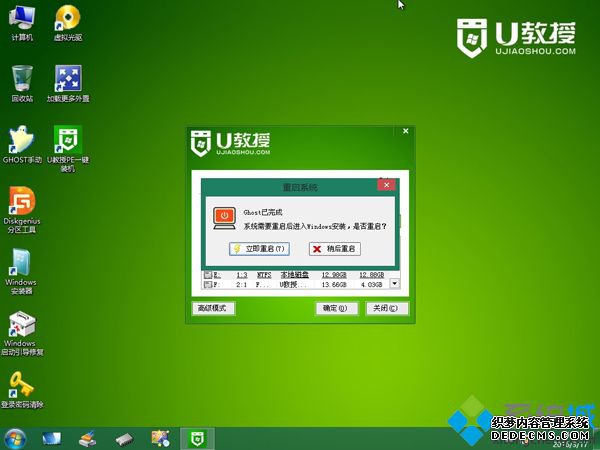
Task: Close the 重启系统 dialog
Action: coord(386,185)
